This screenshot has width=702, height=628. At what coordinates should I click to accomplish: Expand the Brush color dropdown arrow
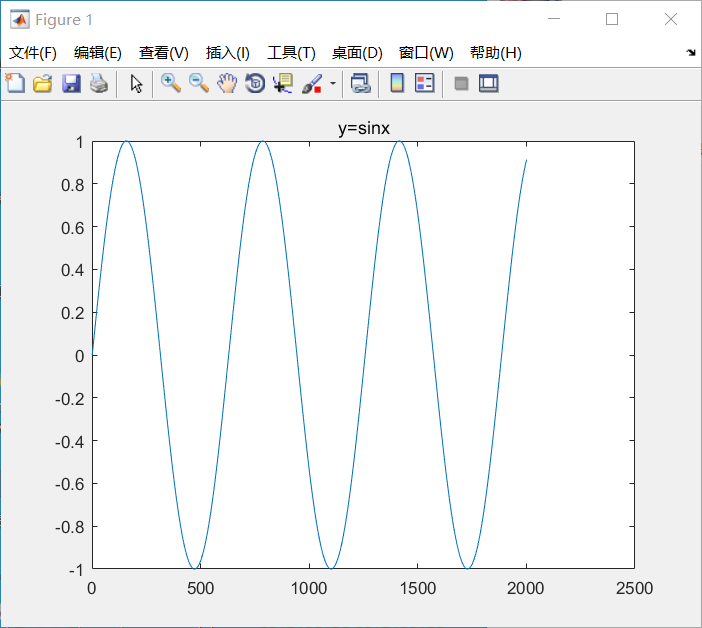(x=333, y=83)
